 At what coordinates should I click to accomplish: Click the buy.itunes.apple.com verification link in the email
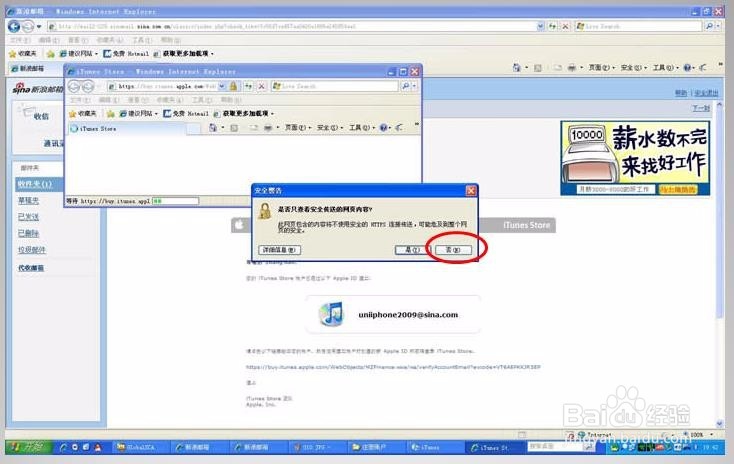[393, 367]
